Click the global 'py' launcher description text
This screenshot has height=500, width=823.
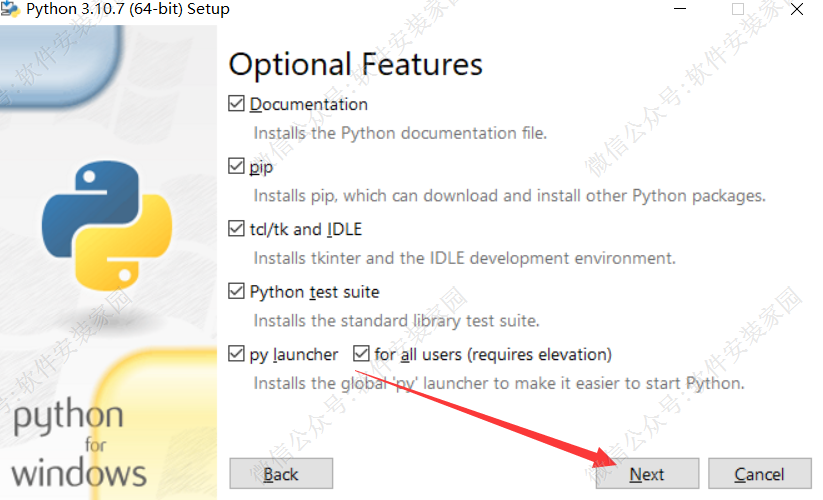coord(498,383)
